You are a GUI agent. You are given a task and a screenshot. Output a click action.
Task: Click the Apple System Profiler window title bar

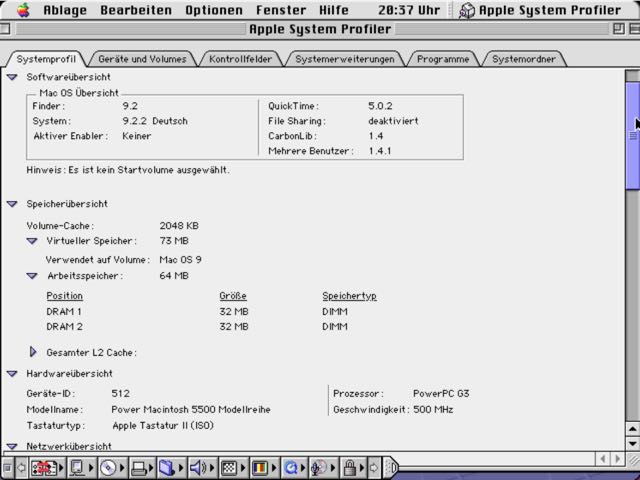click(x=320, y=29)
